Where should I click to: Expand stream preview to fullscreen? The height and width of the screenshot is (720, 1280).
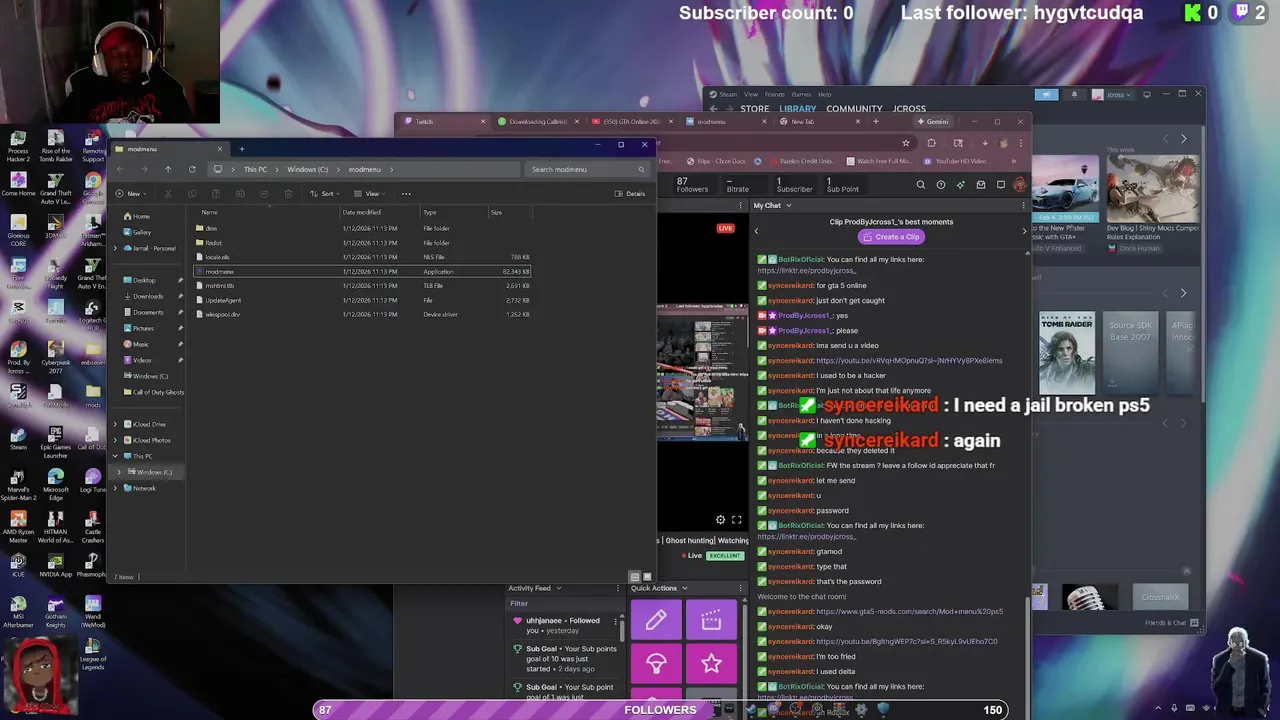click(x=737, y=520)
